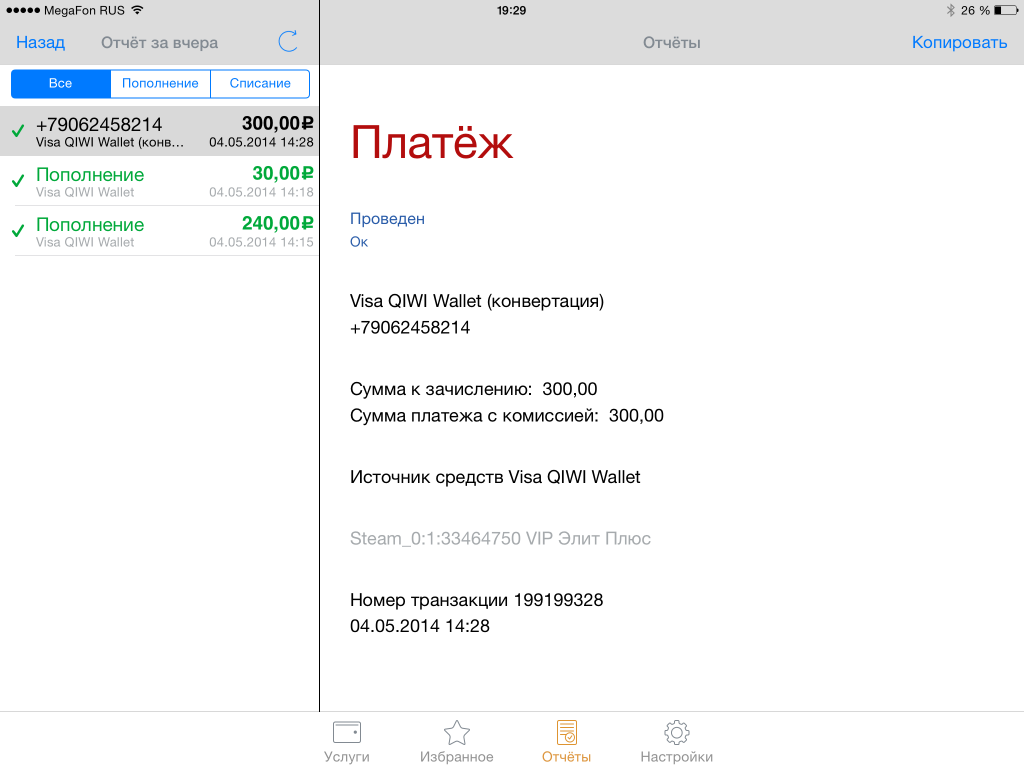Switch filter to Пополнение
1024x768 pixels.
click(x=160, y=83)
